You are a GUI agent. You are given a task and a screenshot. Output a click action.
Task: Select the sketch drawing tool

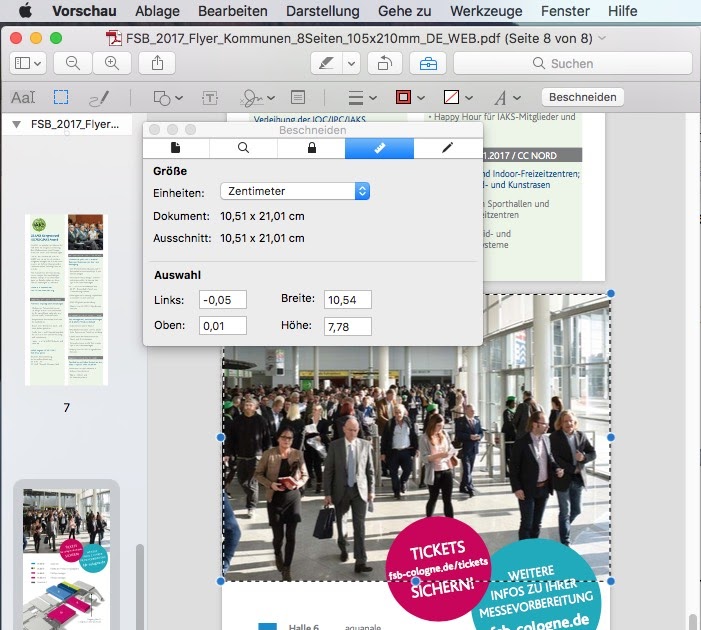point(99,98)
